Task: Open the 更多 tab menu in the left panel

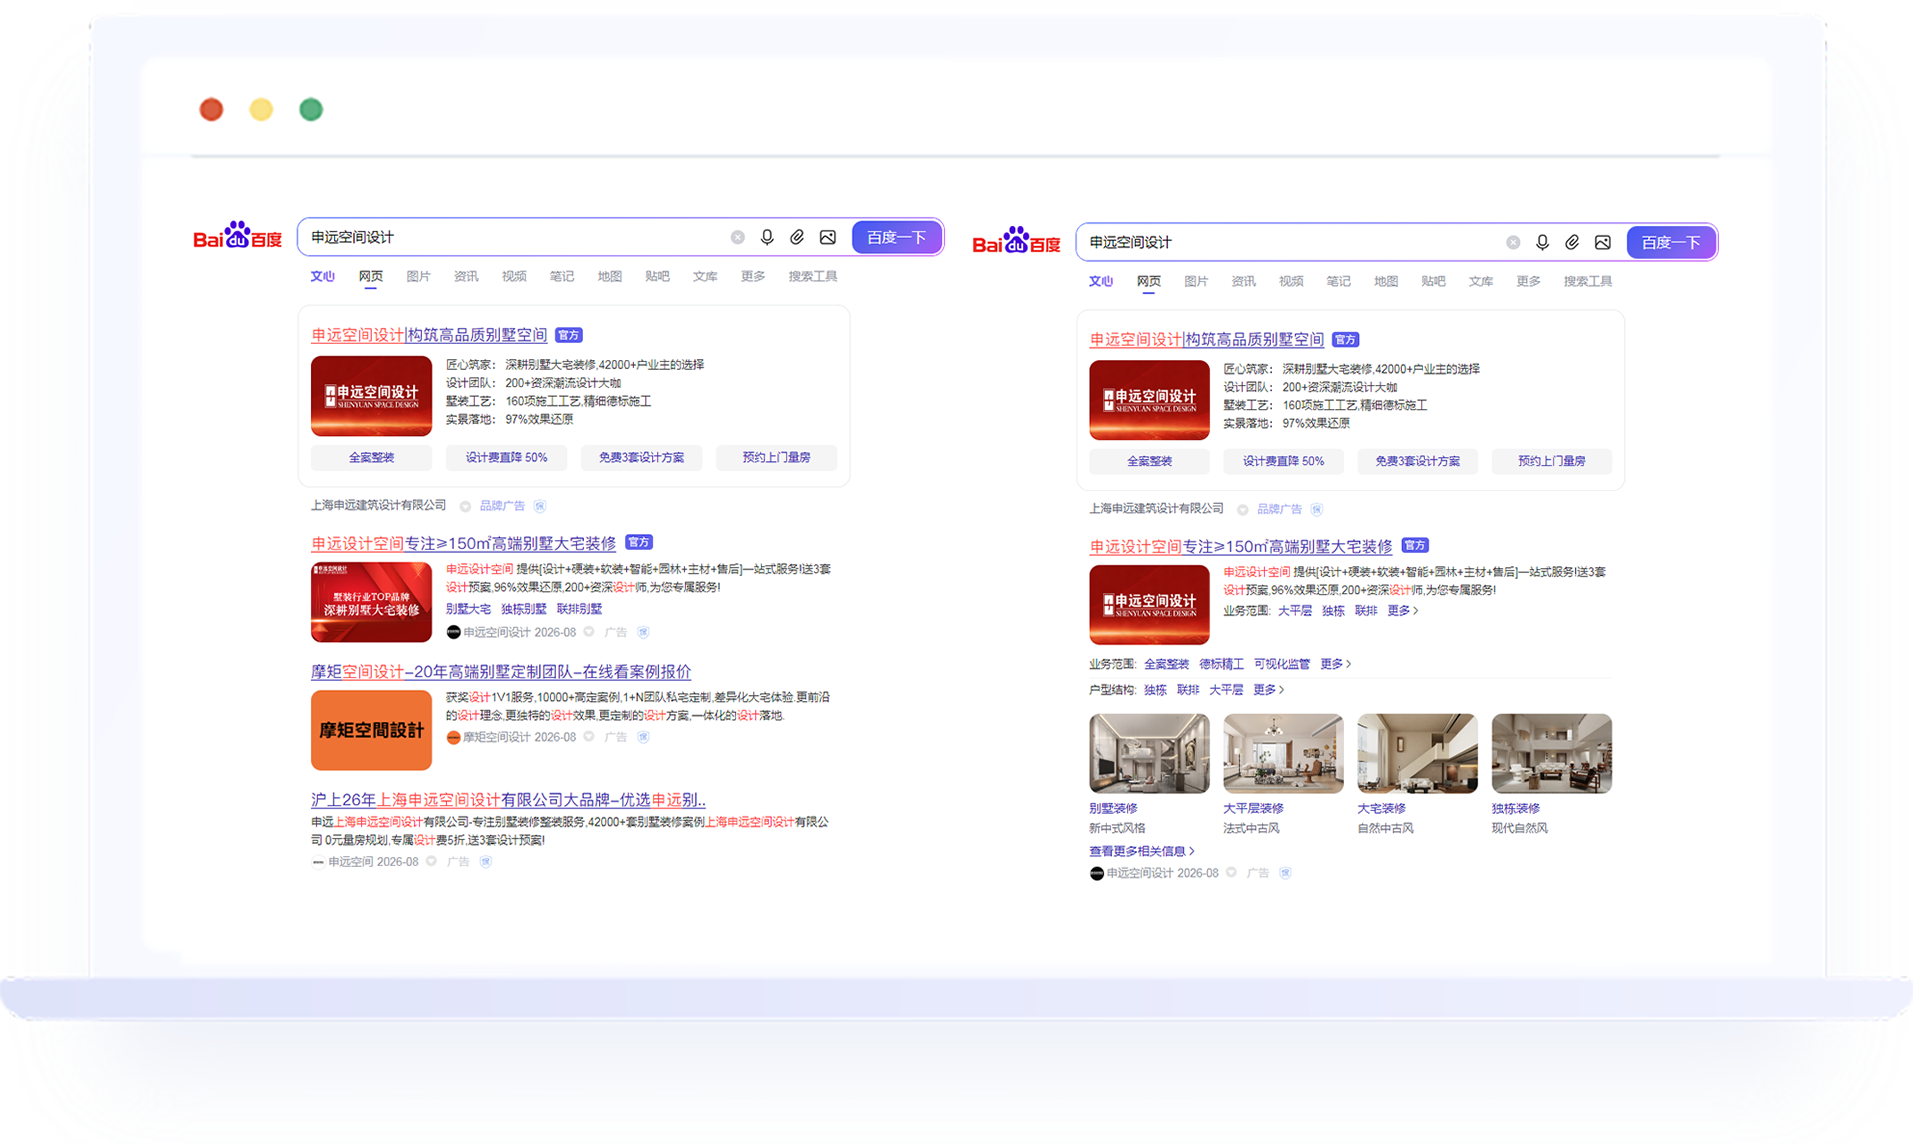Action: (753, 276)
